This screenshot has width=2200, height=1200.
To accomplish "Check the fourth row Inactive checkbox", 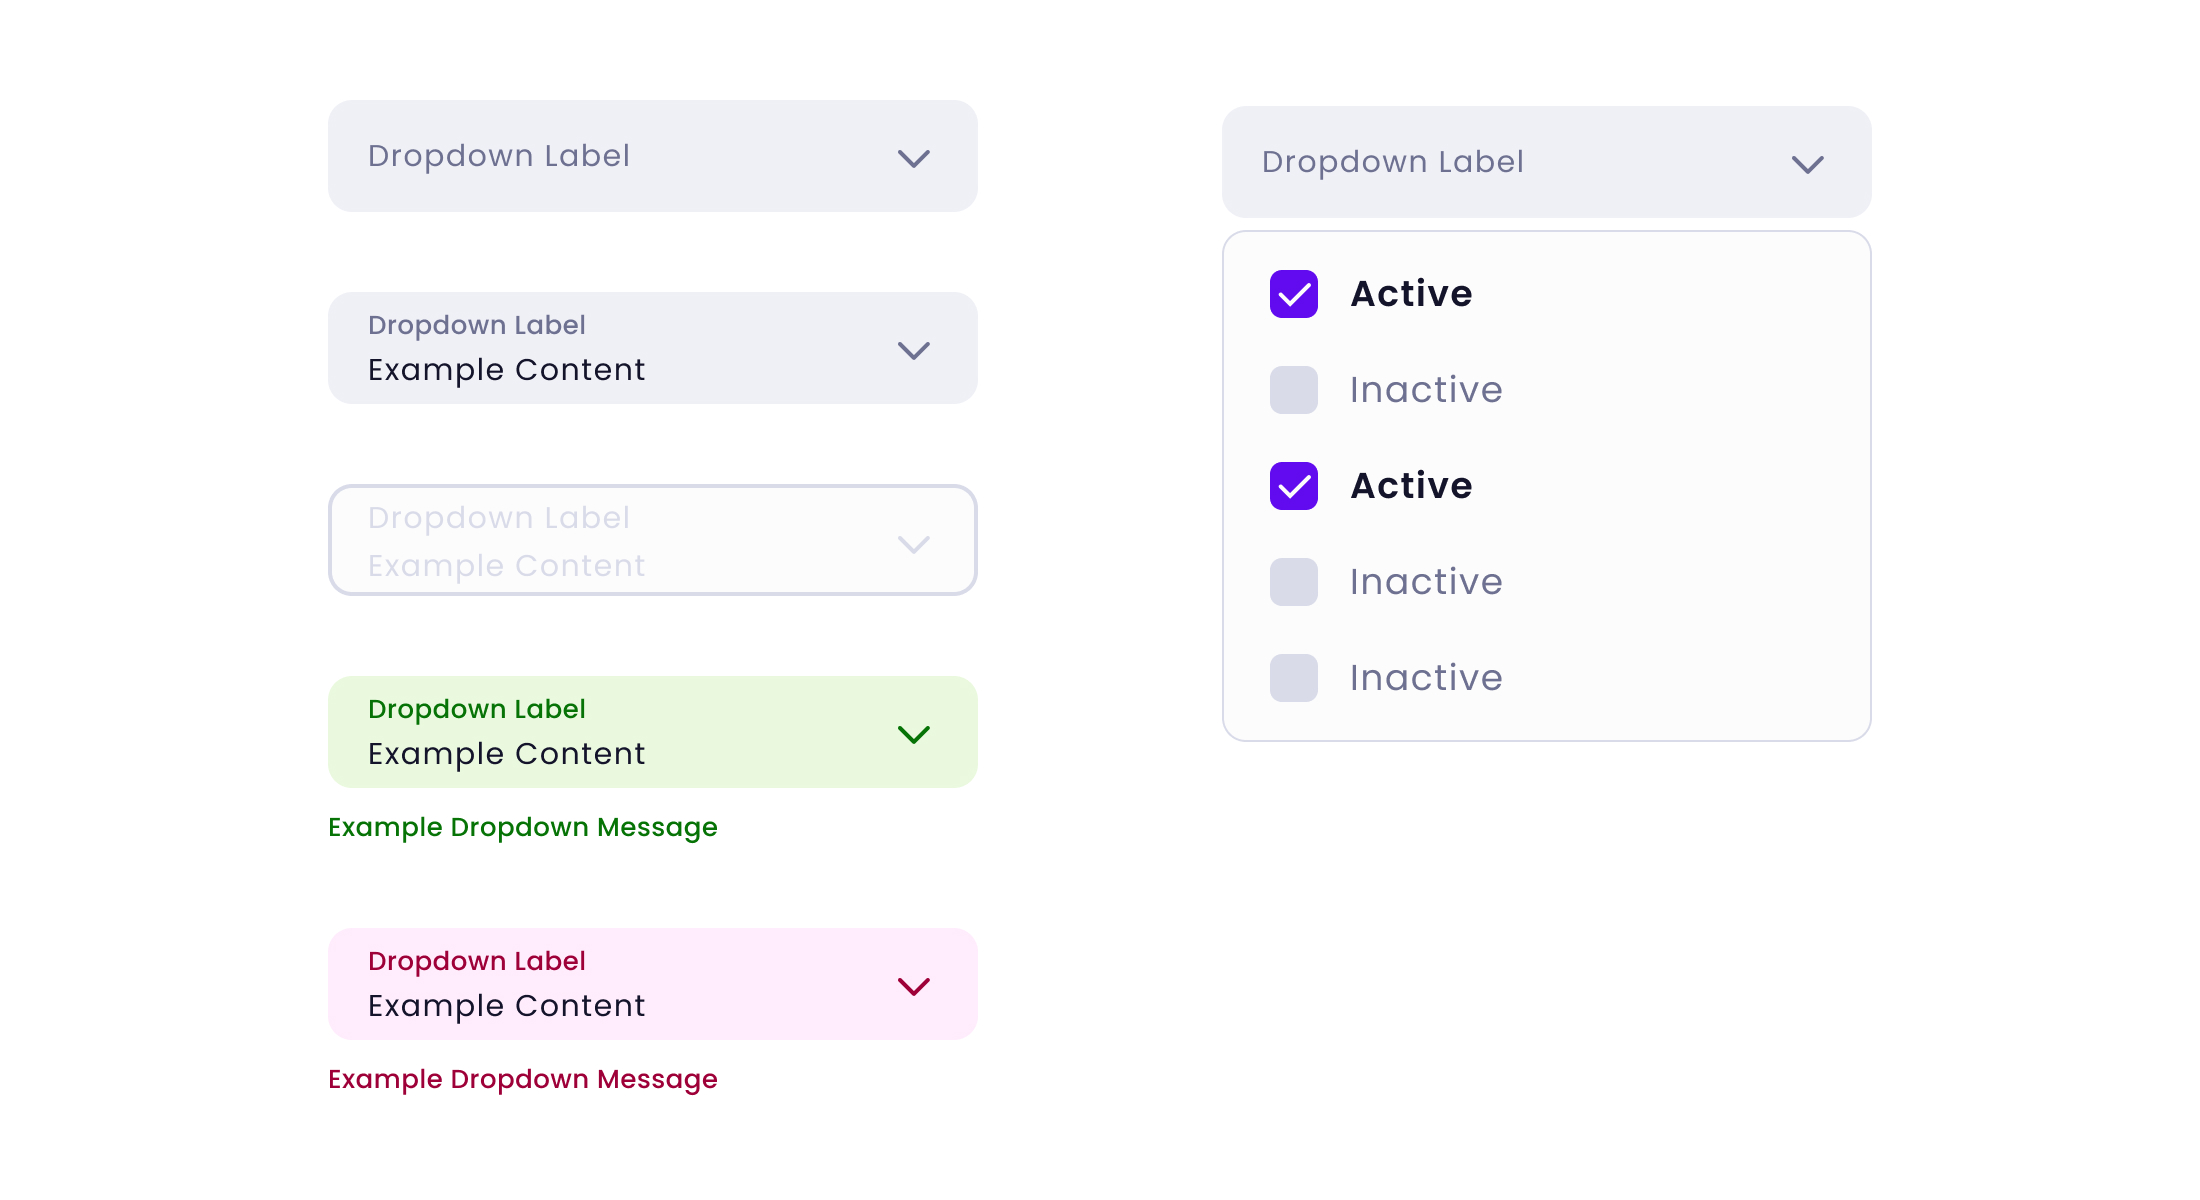I will (x=1293, y=582).
